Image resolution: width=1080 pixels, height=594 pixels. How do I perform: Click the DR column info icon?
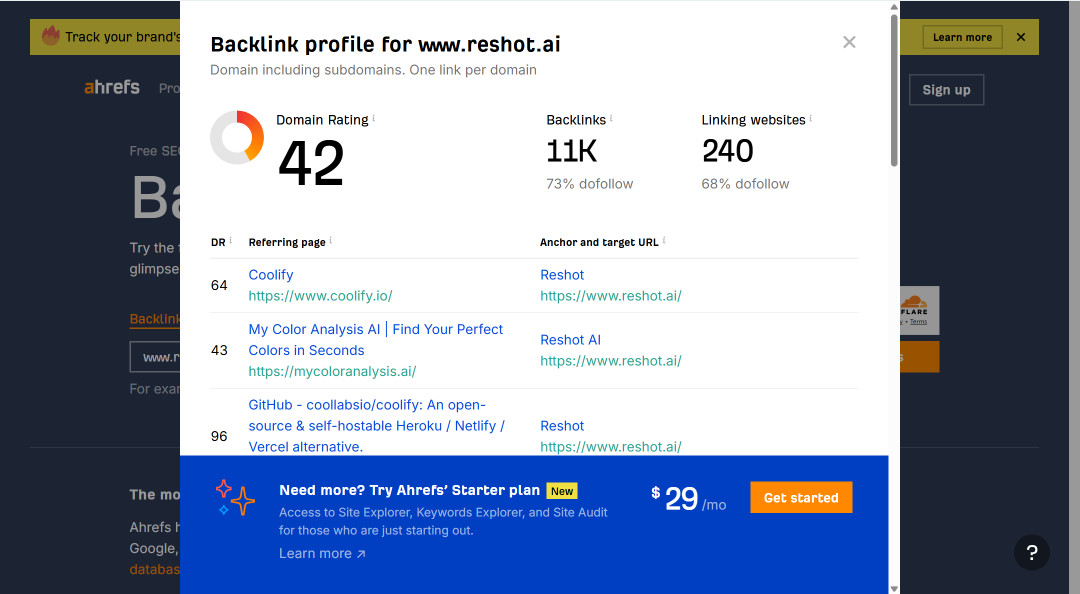(231, 240)
